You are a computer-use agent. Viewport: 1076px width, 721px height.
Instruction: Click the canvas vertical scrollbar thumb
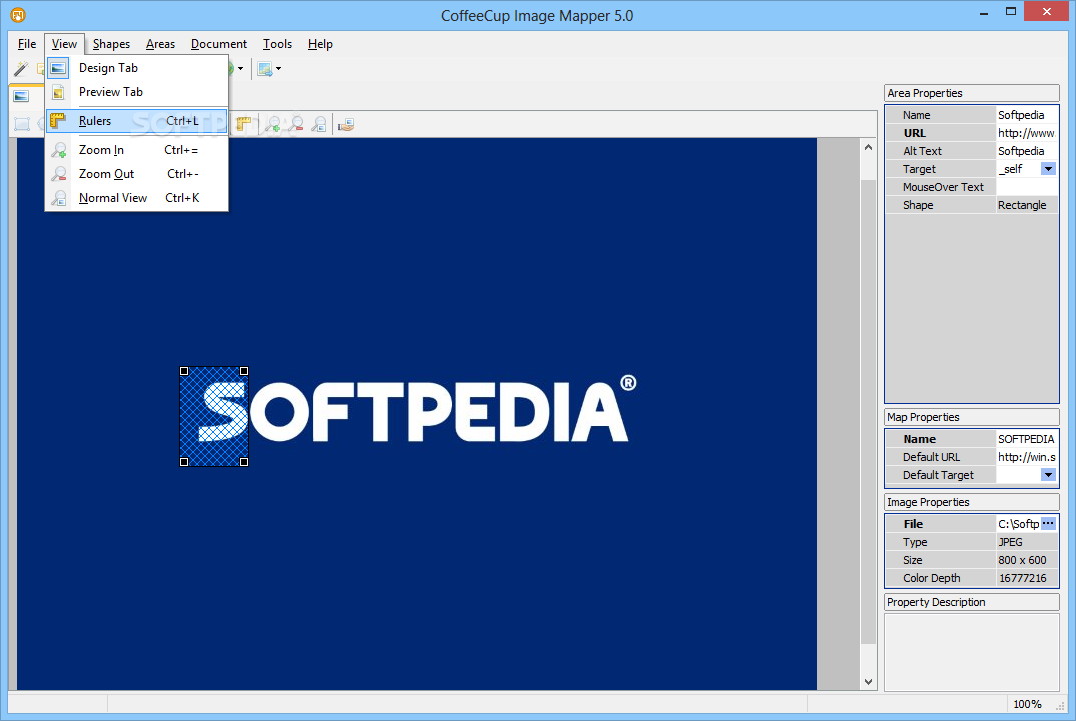(x=869, y=412)
